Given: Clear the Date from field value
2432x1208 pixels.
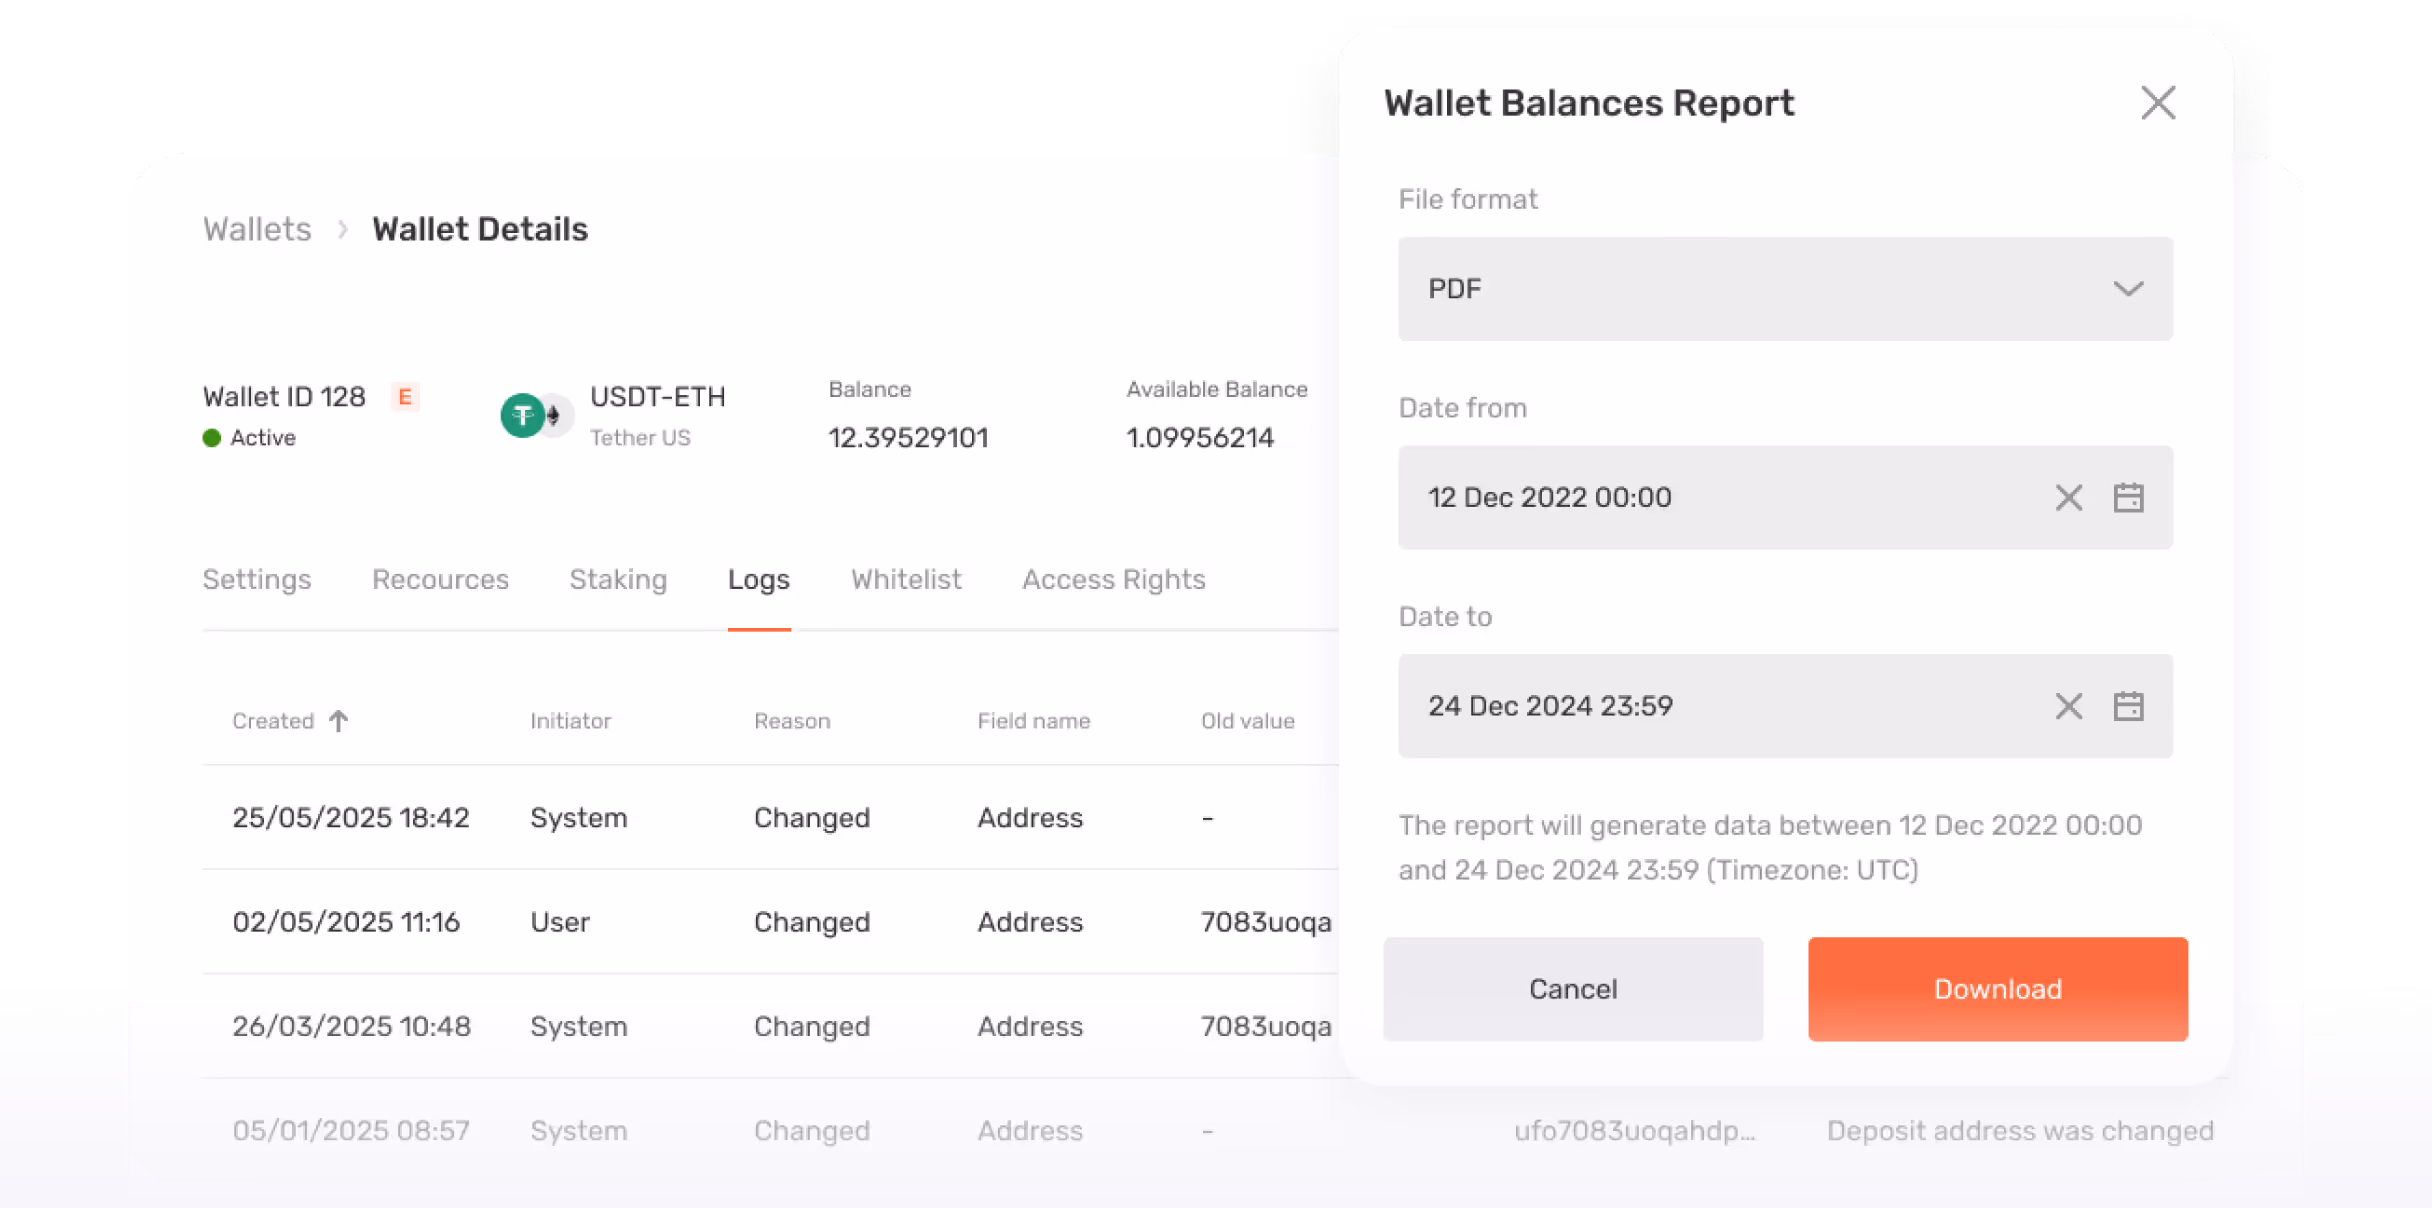Looking at the screenshot, I should point(2068,497).
